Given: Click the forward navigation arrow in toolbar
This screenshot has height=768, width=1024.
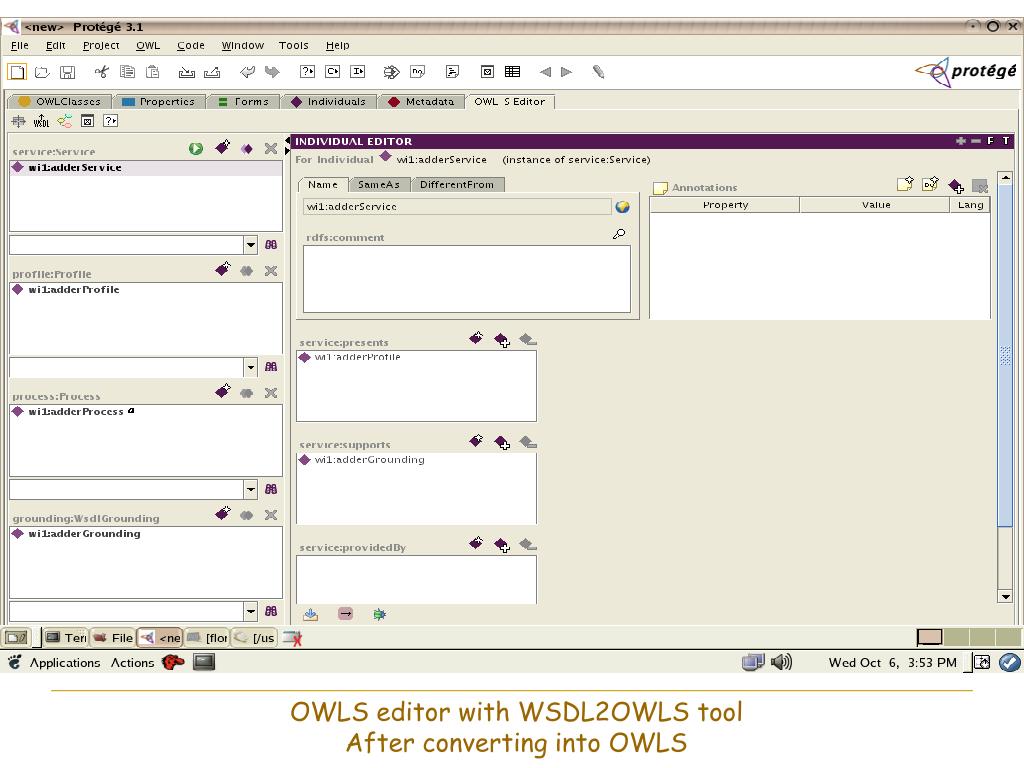Looking at the screenshot, I should coord(566,72).
